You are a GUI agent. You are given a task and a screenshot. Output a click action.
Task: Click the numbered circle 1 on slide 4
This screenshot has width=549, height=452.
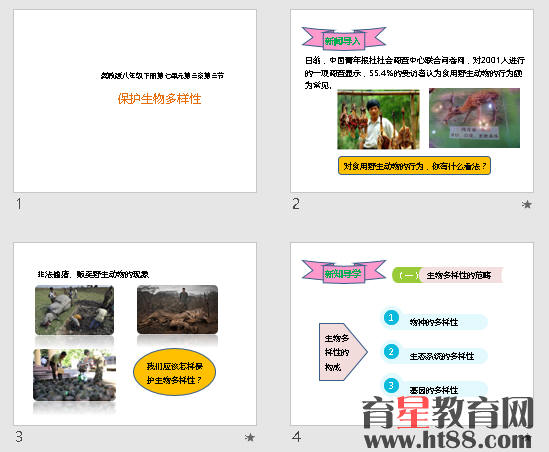click(x=391, y=318)
